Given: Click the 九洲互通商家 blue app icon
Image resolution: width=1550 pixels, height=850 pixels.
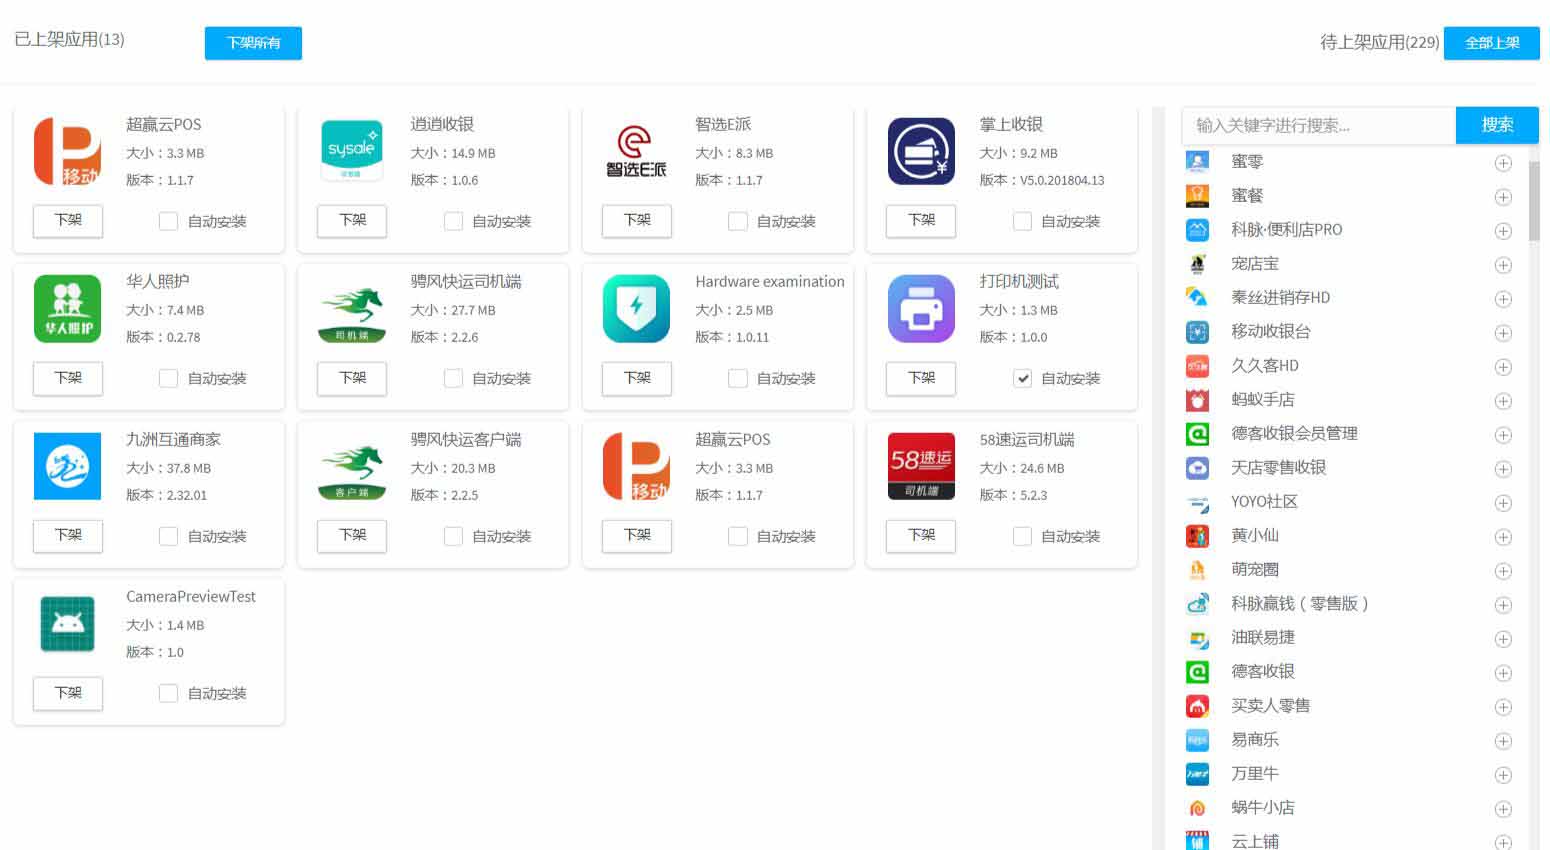Looking at the screenshot, I should pyautogui.click(x=67, y=466).
